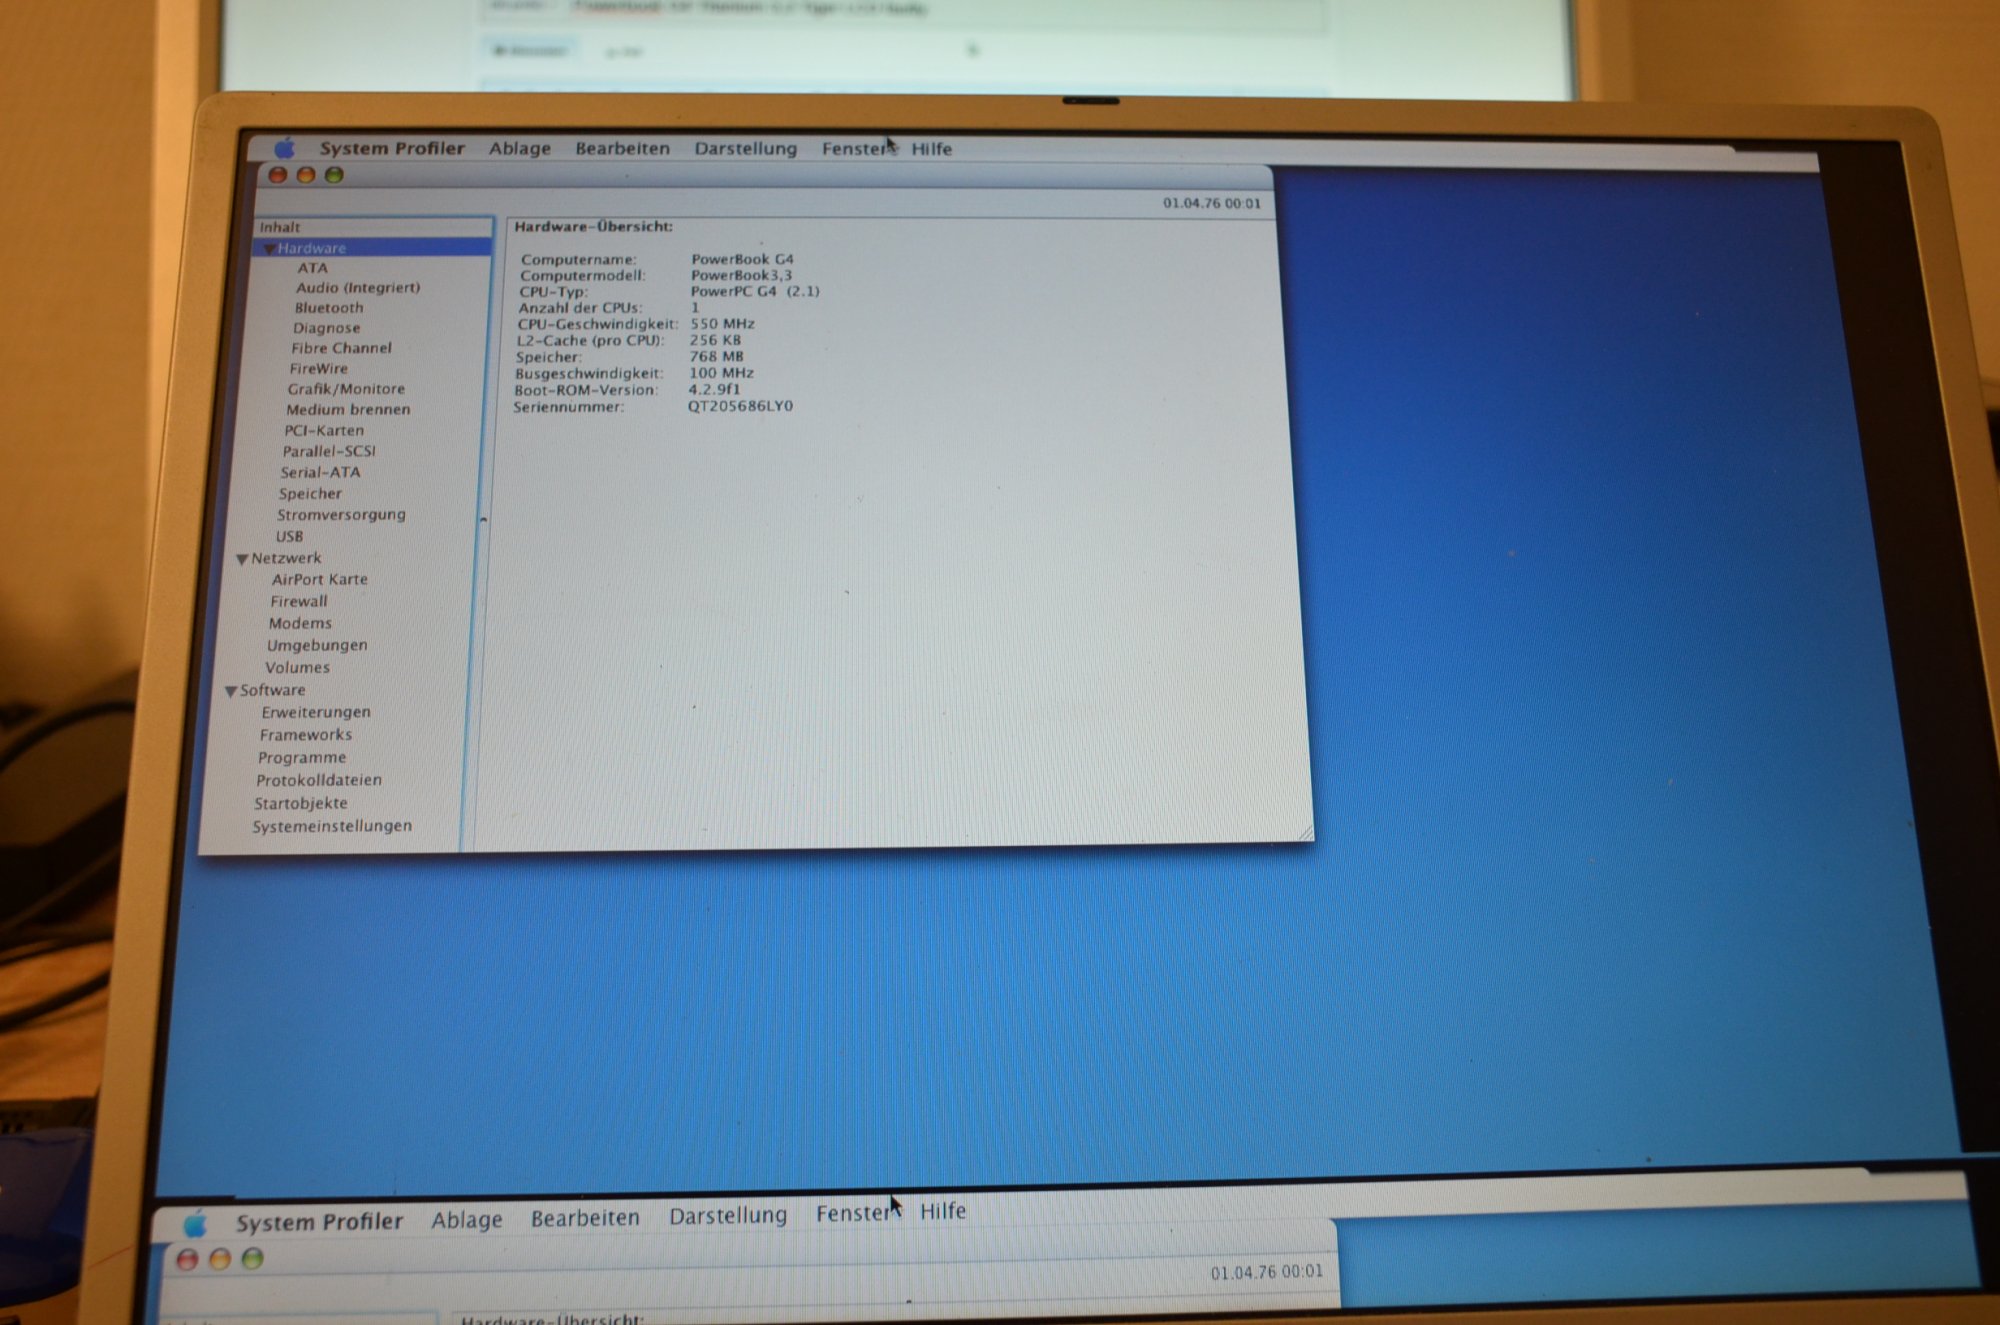Click the CPU-Geschwindigkeit value 550 MHz
The image size is (2000, 1325).
pyautogui.click(x=722, y=324)
